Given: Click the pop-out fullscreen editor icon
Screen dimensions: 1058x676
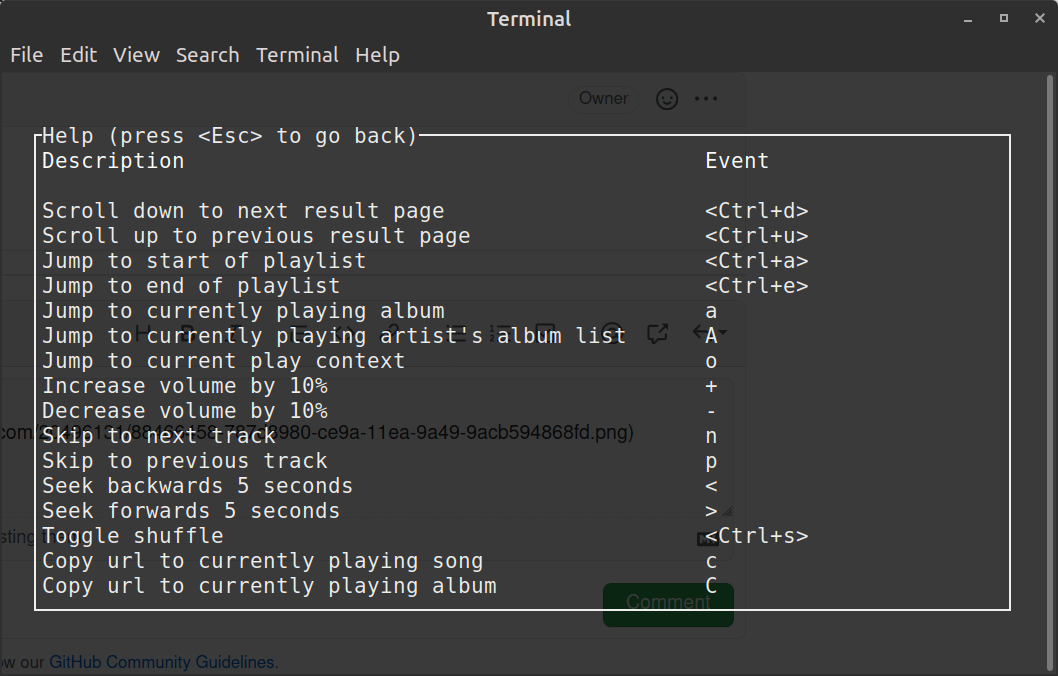Looking at the screenshot, I should tap(658, 331).
